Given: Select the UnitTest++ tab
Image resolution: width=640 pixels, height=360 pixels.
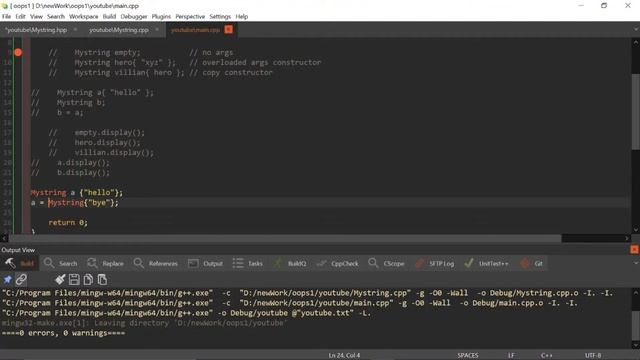Looking at the screenshot, I should click(x=486, y=264).
